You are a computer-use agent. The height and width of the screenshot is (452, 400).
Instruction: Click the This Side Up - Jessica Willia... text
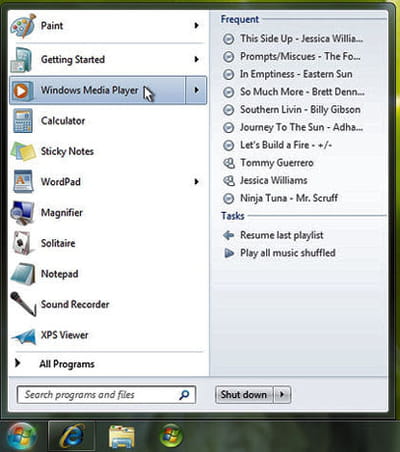(x=302, y=39)
